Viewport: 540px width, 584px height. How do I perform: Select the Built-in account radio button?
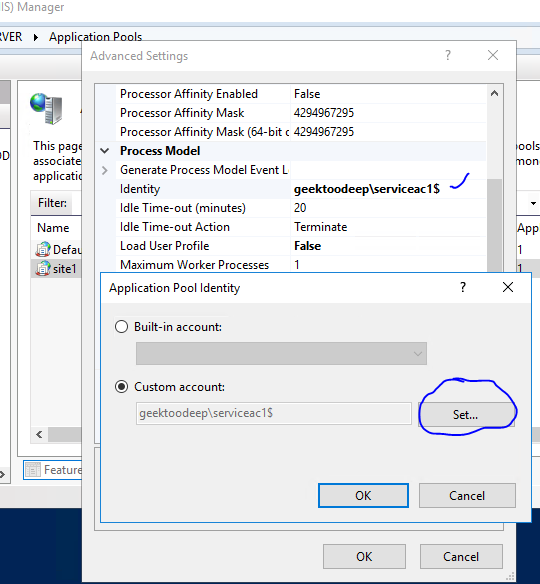121,327
